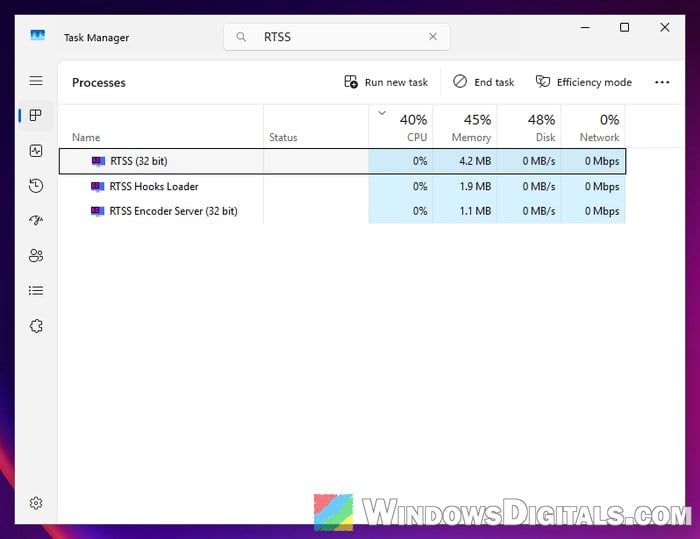Viewport: 700px width, 539px height.
Task: Open the Details page in sidebar
Action: [36, 291]
